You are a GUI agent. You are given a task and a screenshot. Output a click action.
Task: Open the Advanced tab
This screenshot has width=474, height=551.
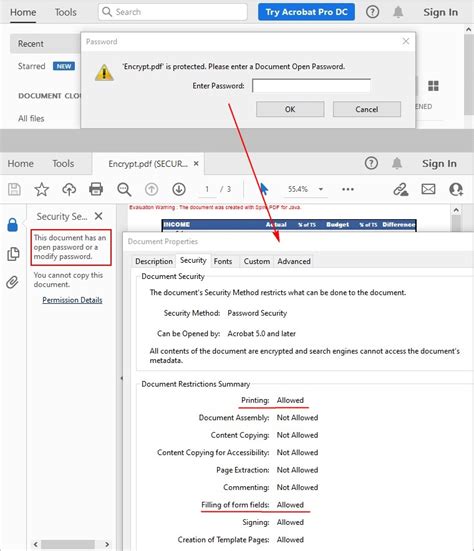(x=294, y=261)
